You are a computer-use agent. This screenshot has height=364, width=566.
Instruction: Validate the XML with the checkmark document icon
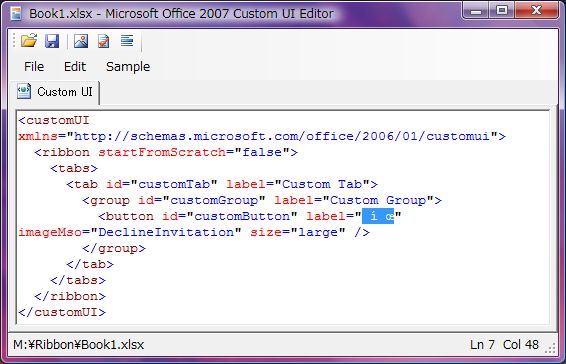[x=104, y=41]
